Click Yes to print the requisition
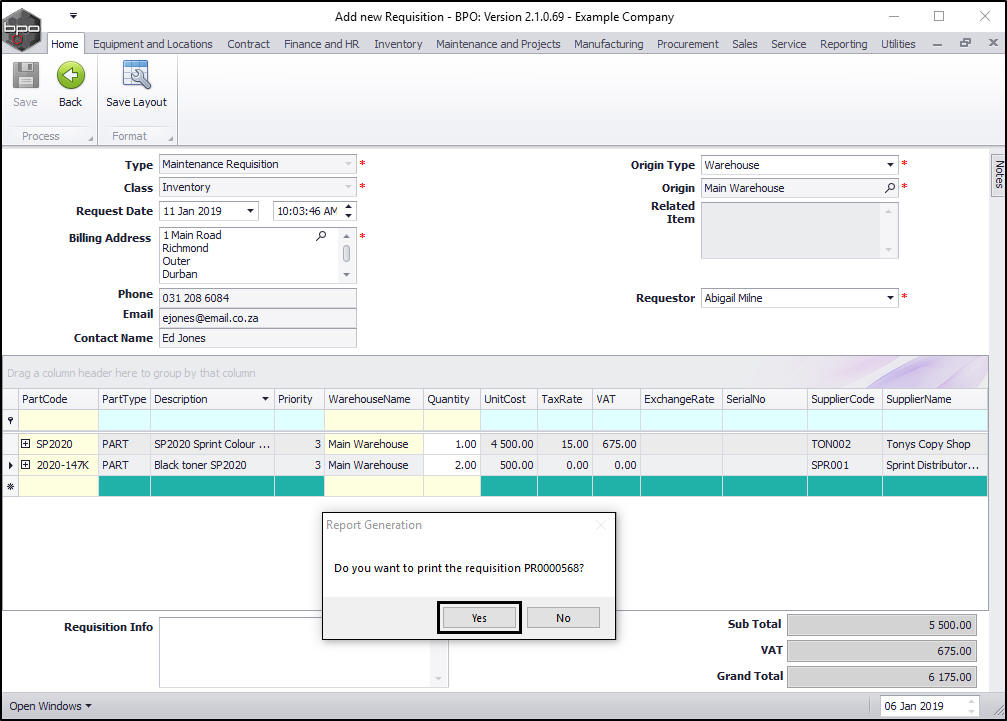Screen dimensions: 1007x721 [x=479, y=618]
